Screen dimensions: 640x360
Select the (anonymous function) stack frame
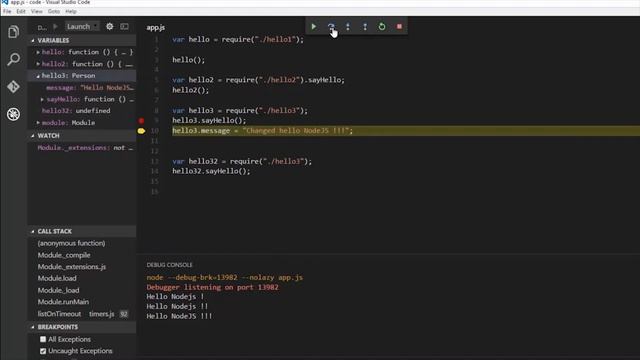pos(82,243)
